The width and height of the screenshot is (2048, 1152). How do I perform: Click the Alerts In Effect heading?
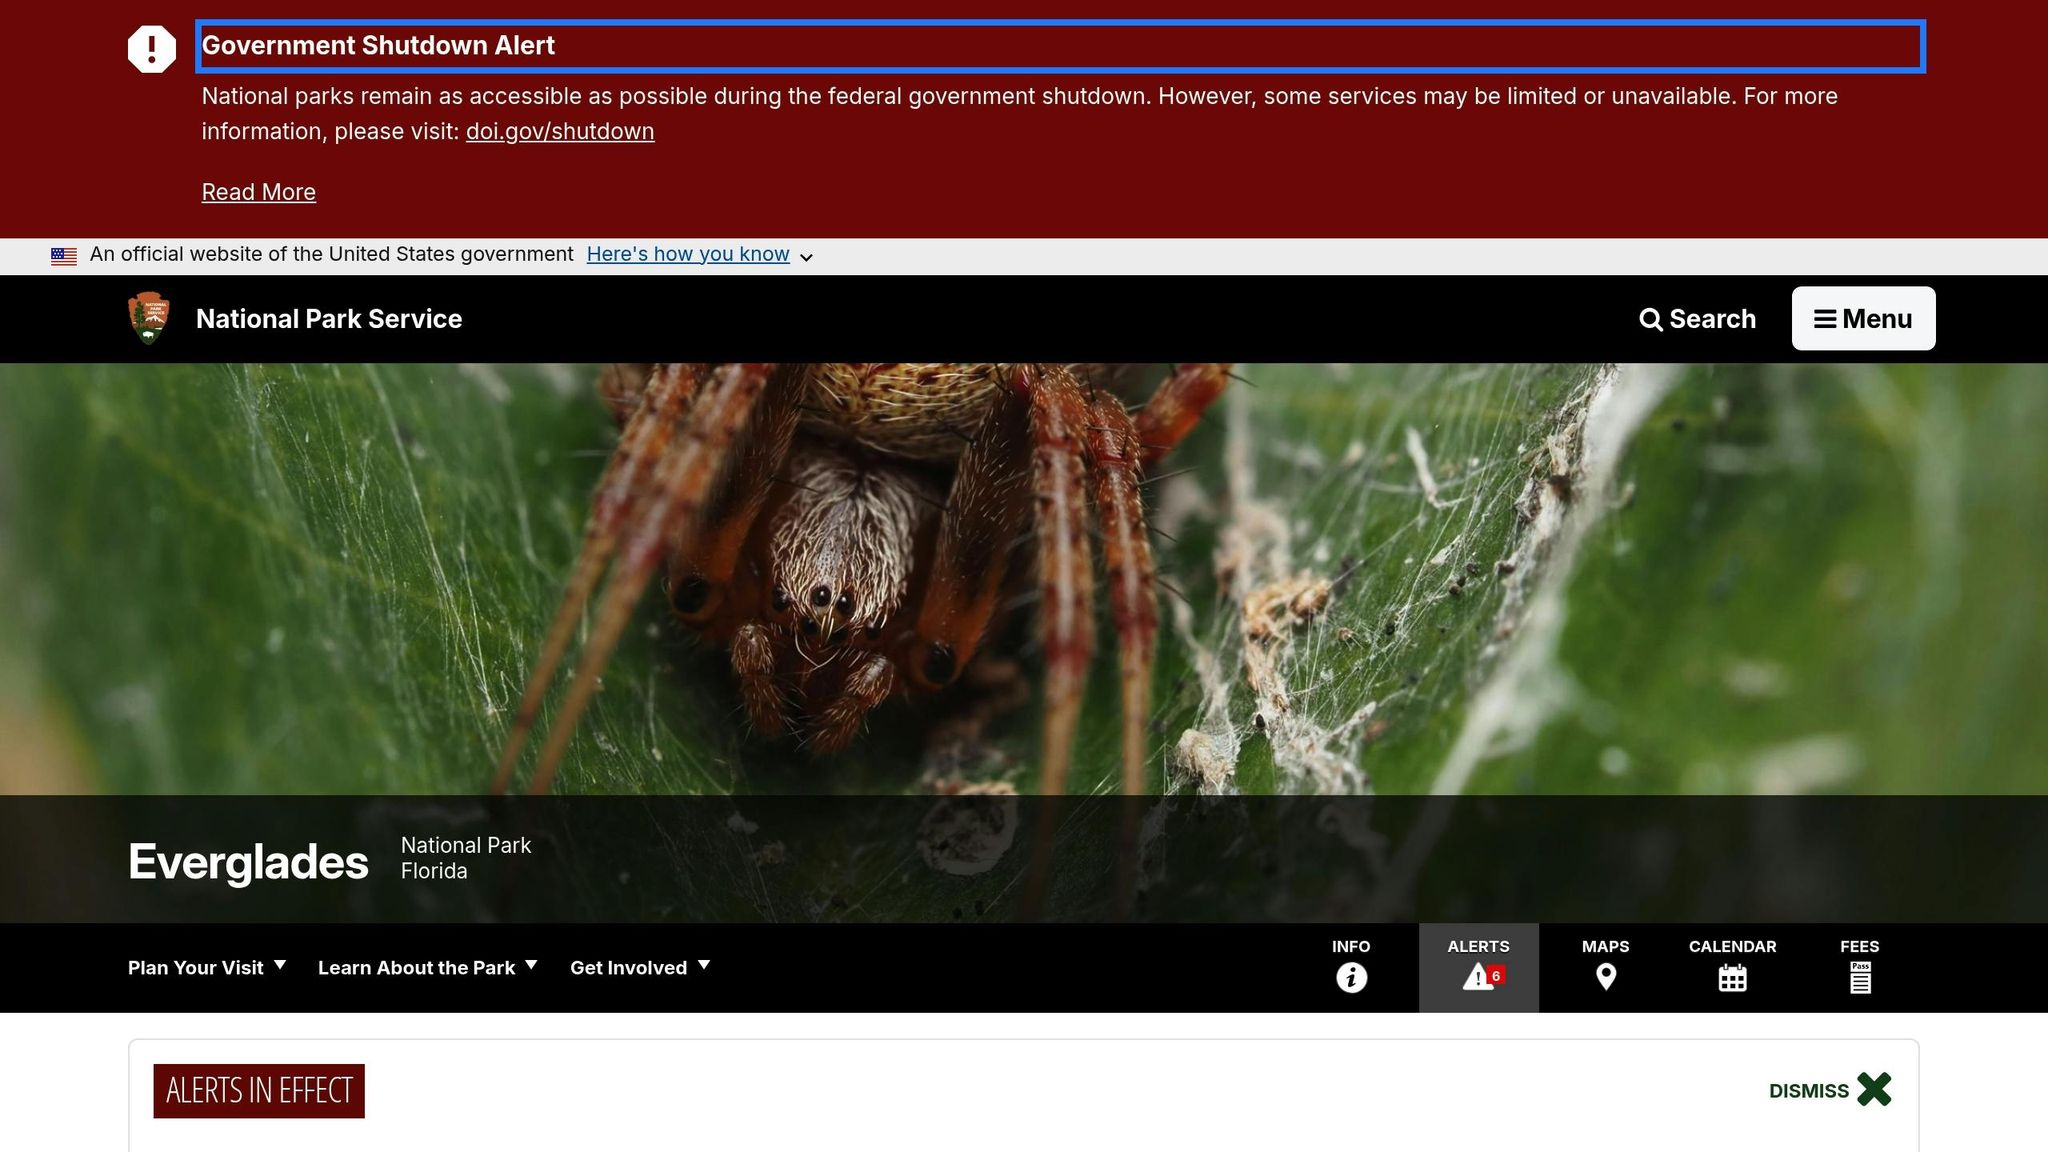[x=259, y=1091]
